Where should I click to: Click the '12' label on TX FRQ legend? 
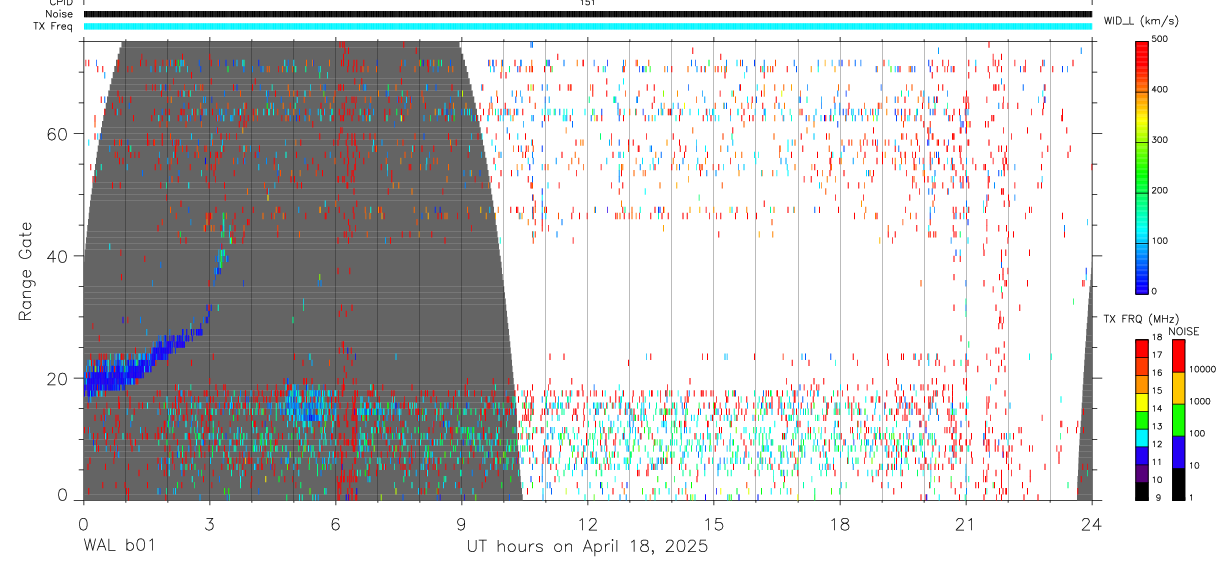1157,444
